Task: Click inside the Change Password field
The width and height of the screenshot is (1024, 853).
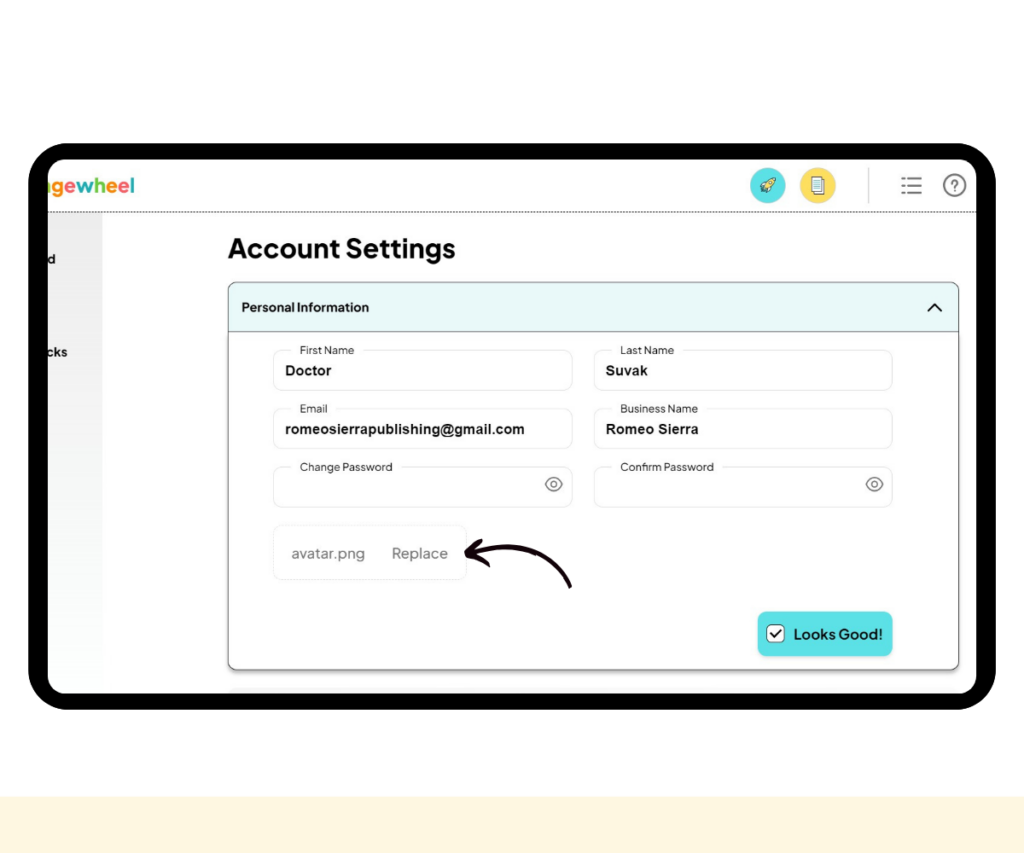Action: pyautogui.click(x=410, y=487)
